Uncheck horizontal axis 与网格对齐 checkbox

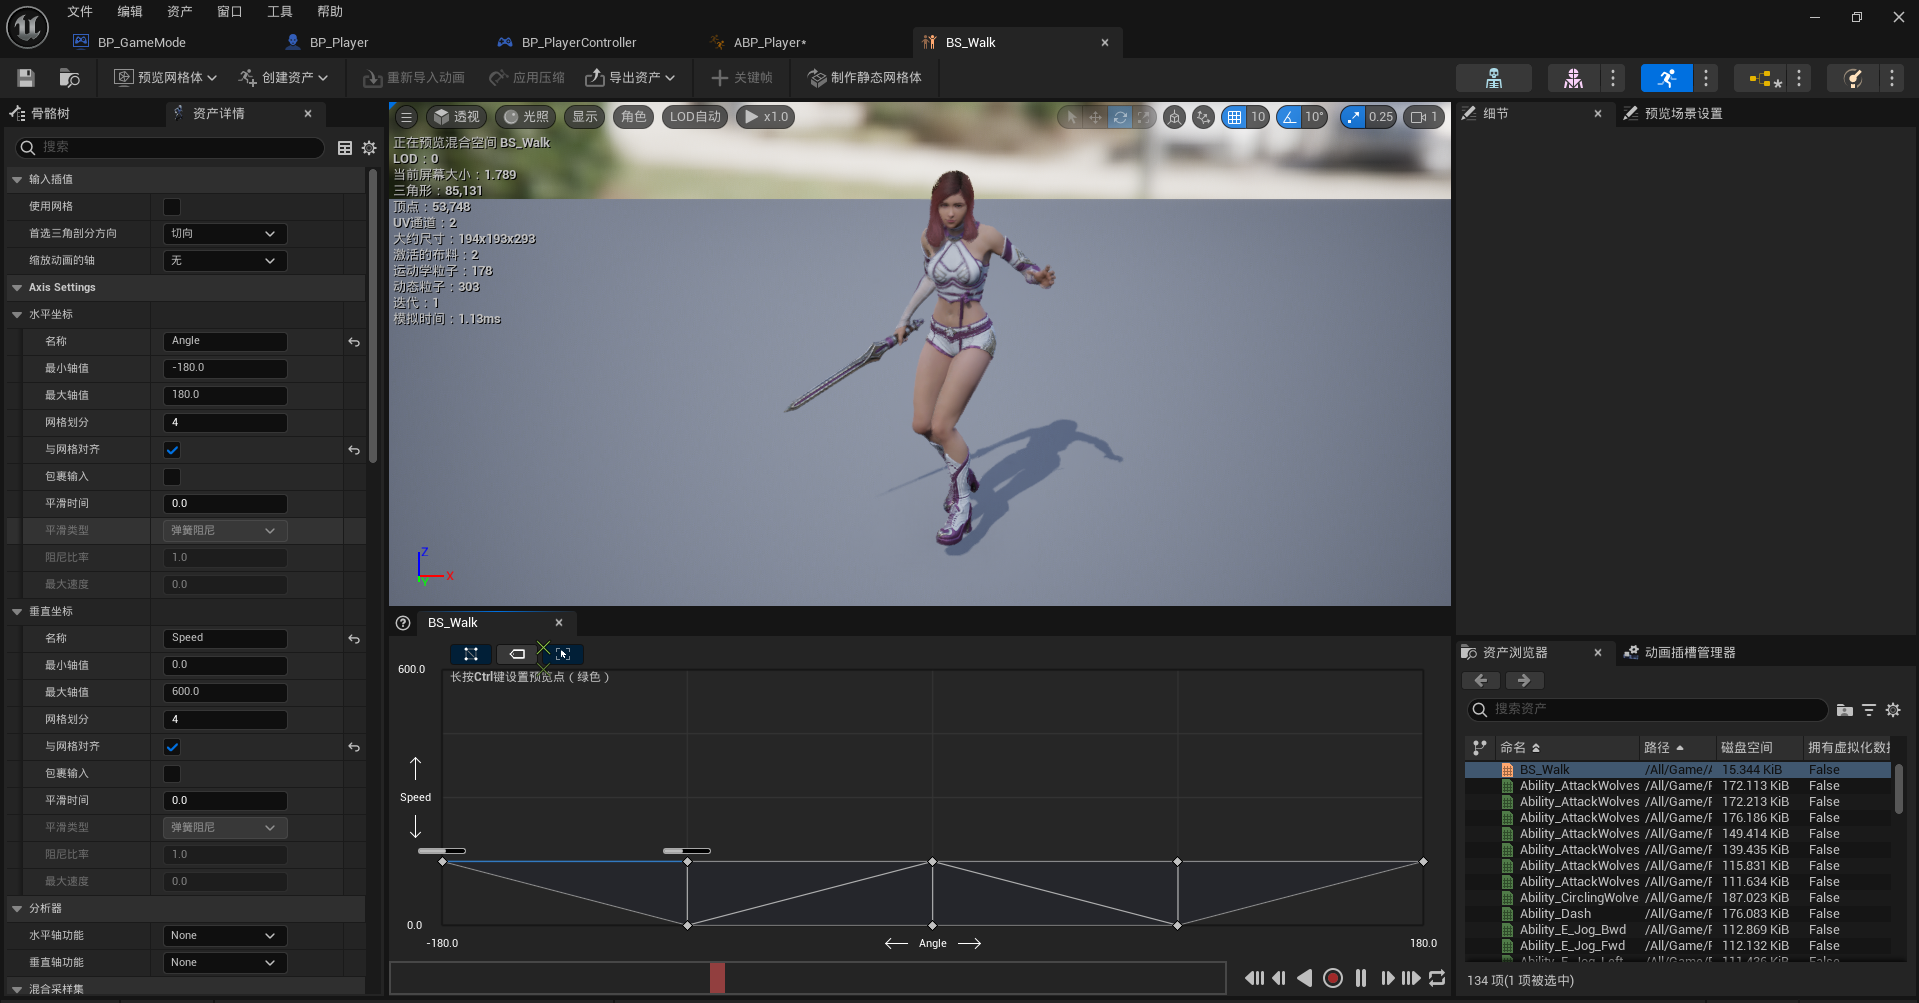pyautogui.click(x=172, y=450)
